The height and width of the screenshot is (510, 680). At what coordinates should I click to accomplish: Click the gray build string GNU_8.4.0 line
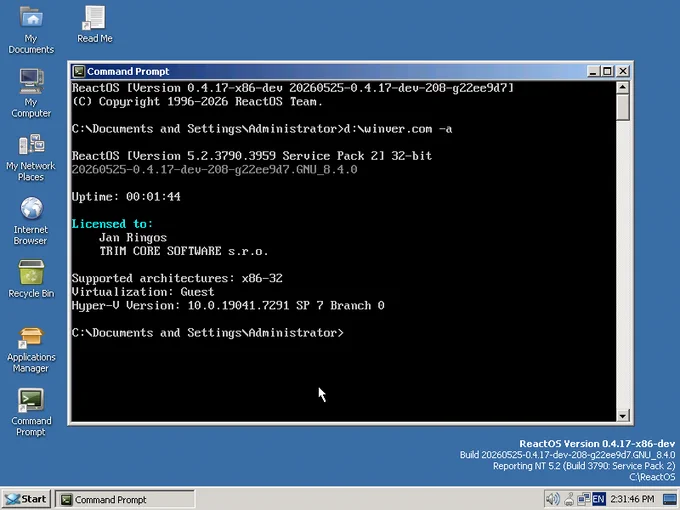click(215, 170)
